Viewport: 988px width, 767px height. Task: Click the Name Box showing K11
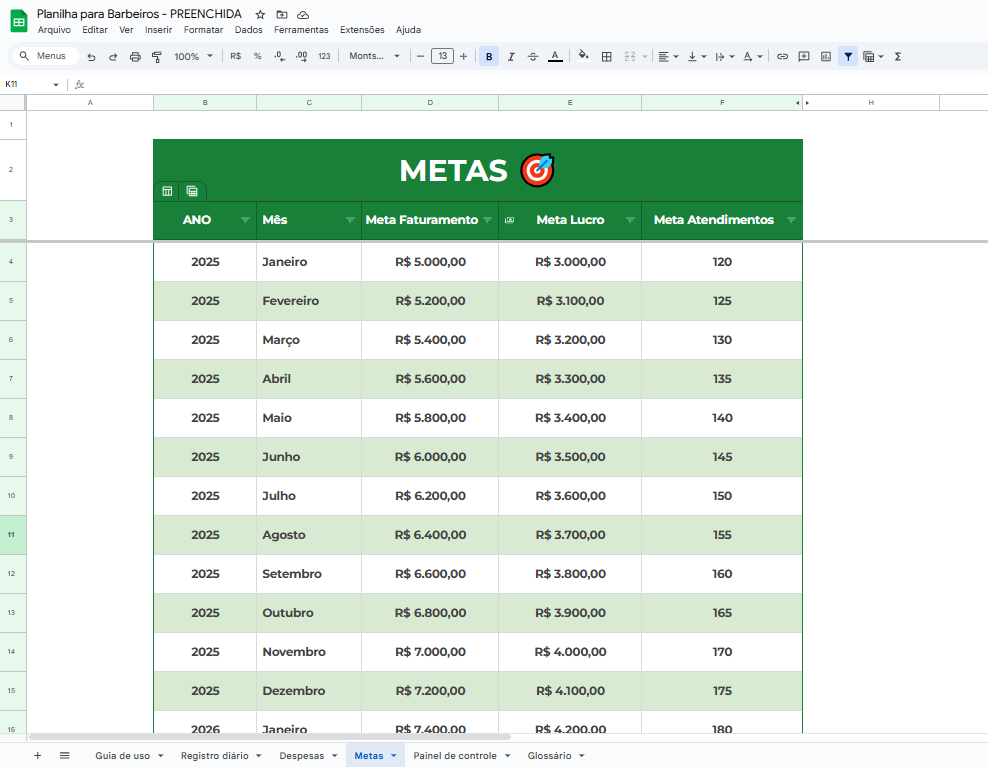point(30,85)
